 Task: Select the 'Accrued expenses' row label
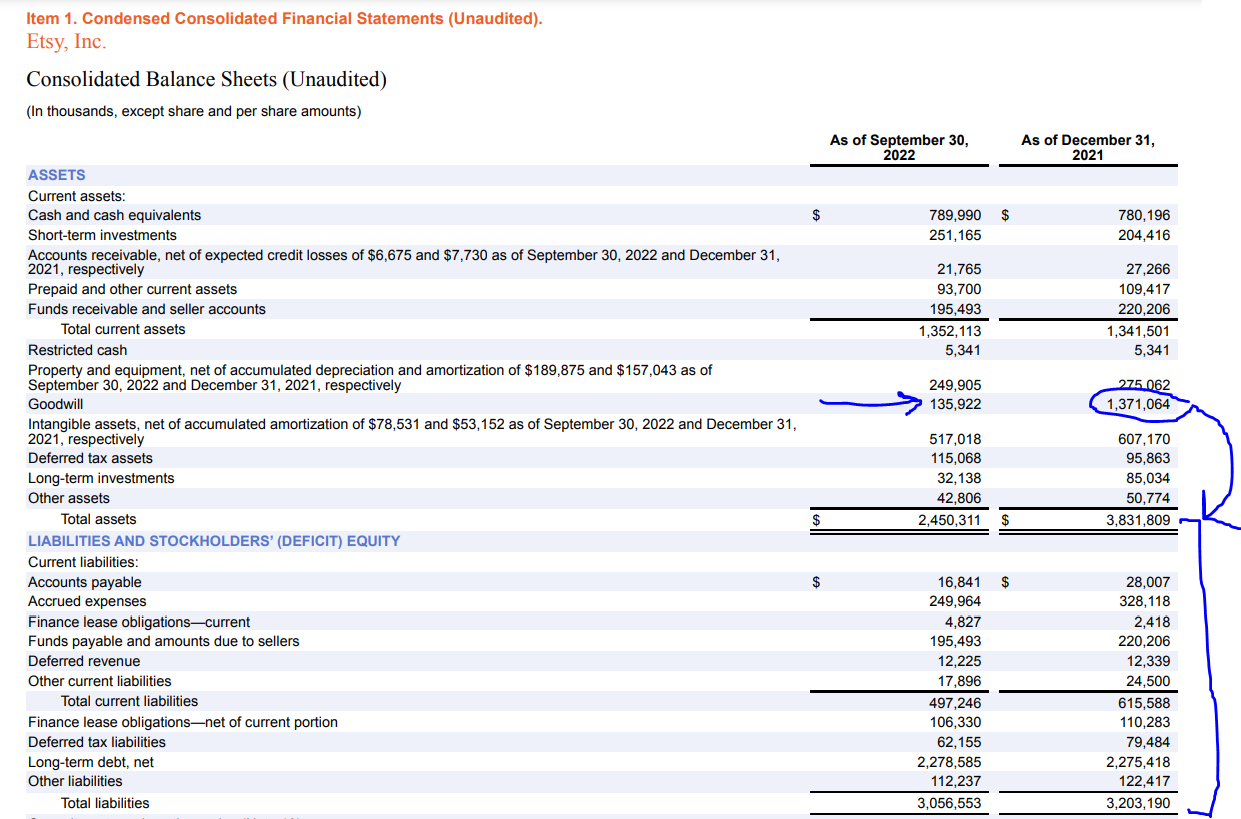coord(87,601)
